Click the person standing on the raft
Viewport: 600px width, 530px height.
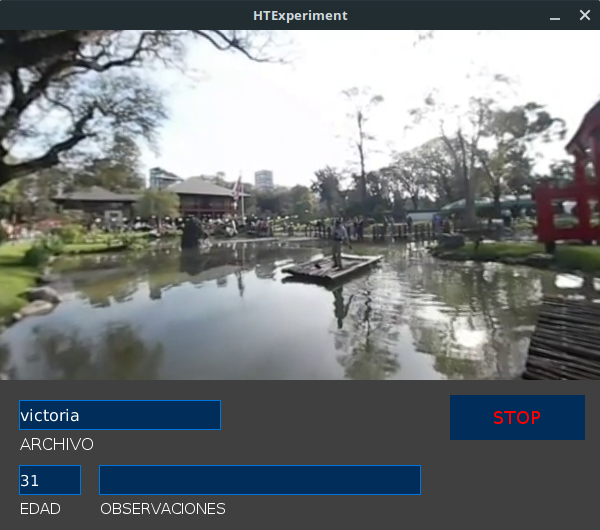point(339,242)
